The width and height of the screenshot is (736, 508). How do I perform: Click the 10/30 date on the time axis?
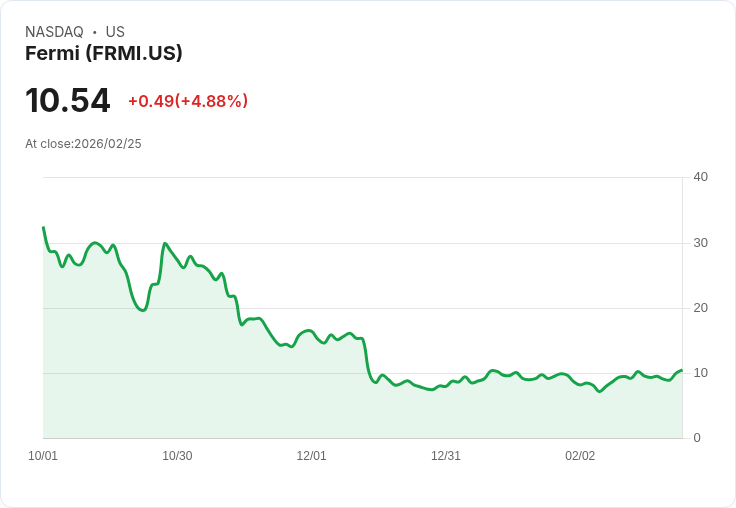(x=177, y=456)
